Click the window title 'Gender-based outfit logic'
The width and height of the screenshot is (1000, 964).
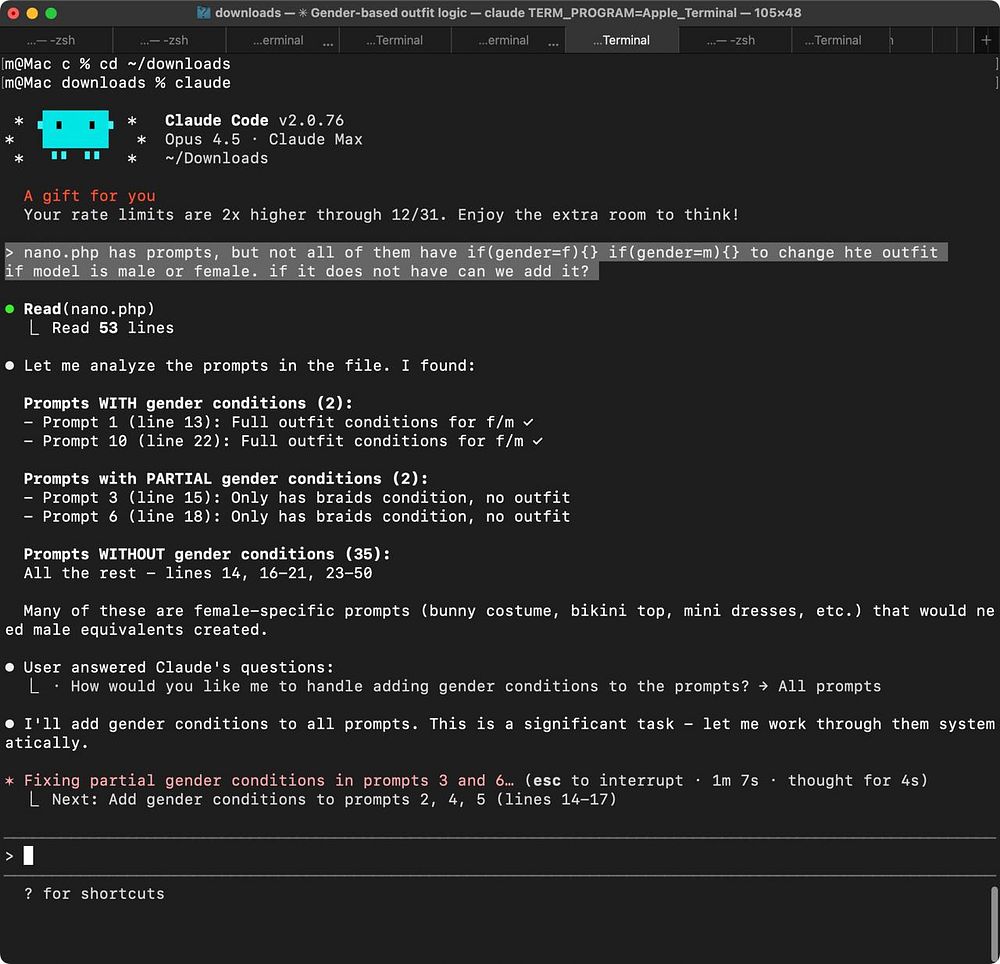tap(388, 13)
